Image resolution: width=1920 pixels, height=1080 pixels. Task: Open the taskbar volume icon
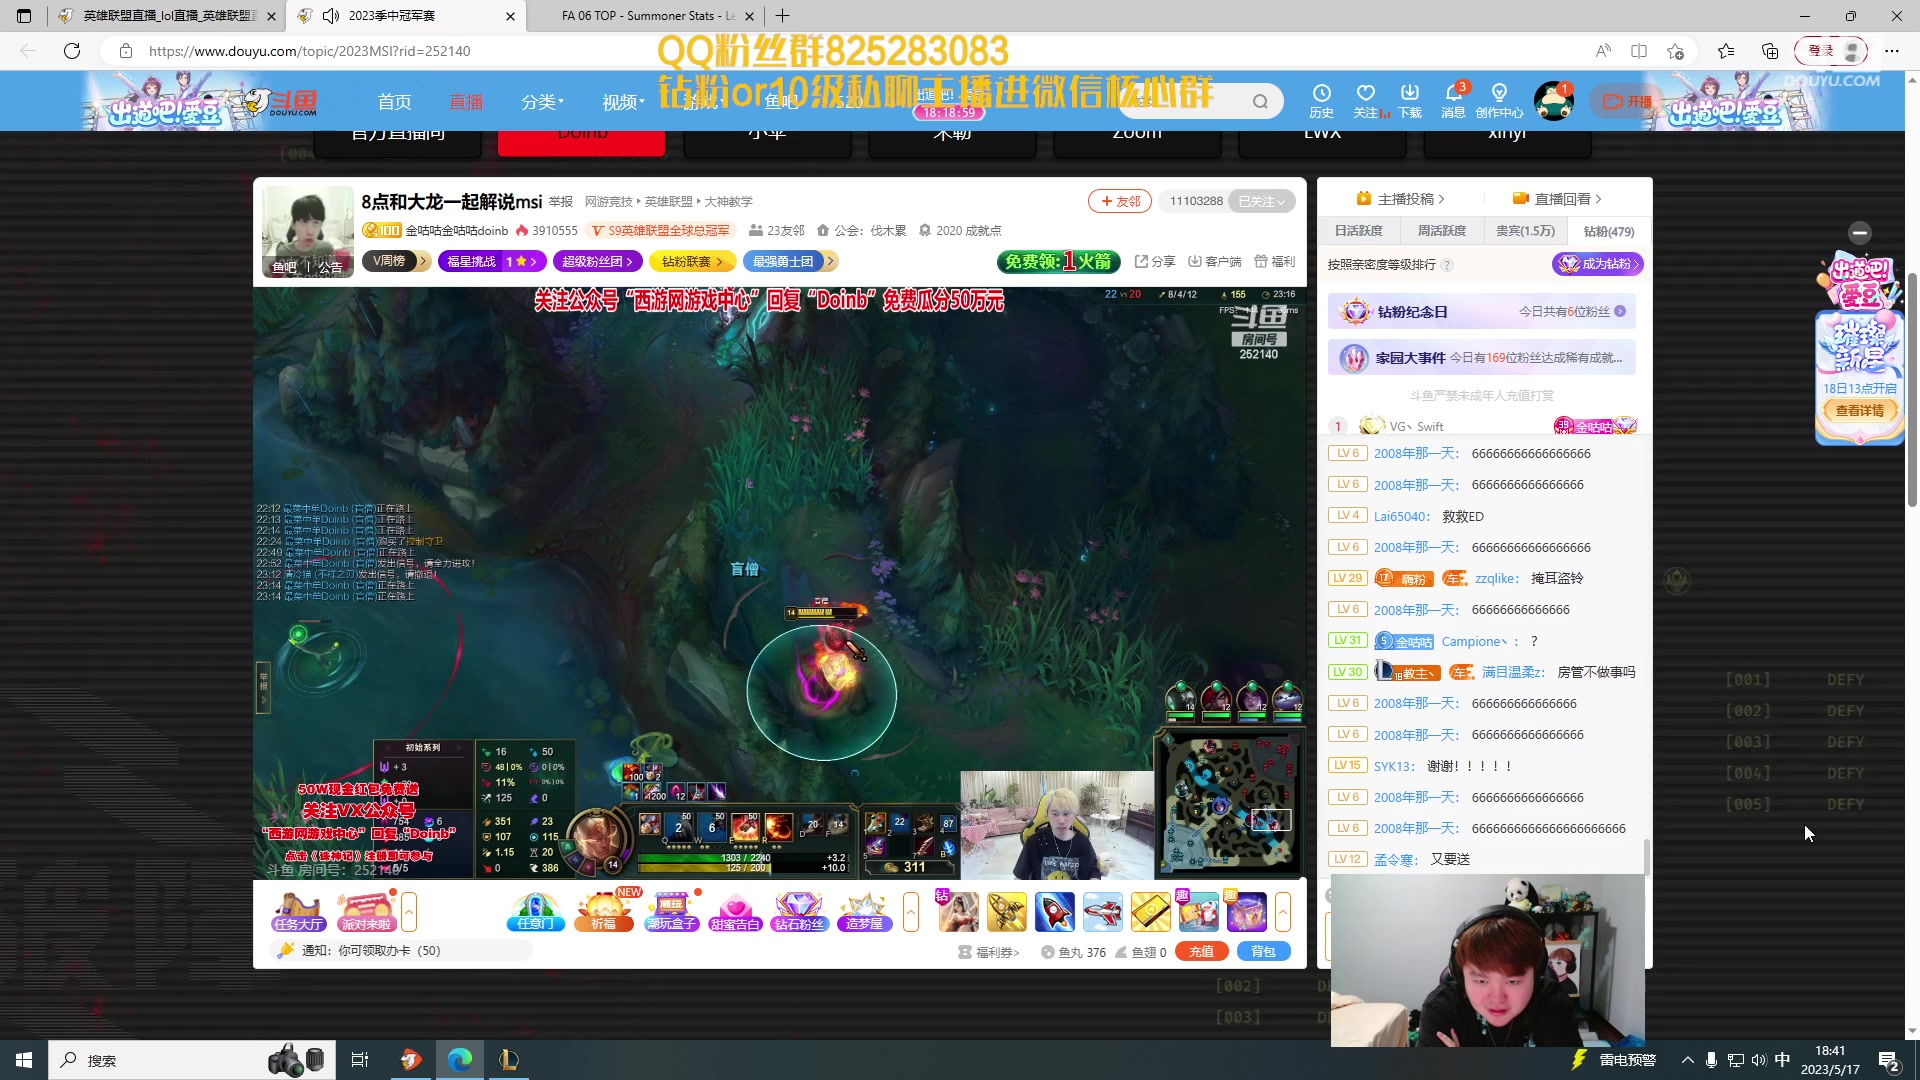tap(1759, 1060)
